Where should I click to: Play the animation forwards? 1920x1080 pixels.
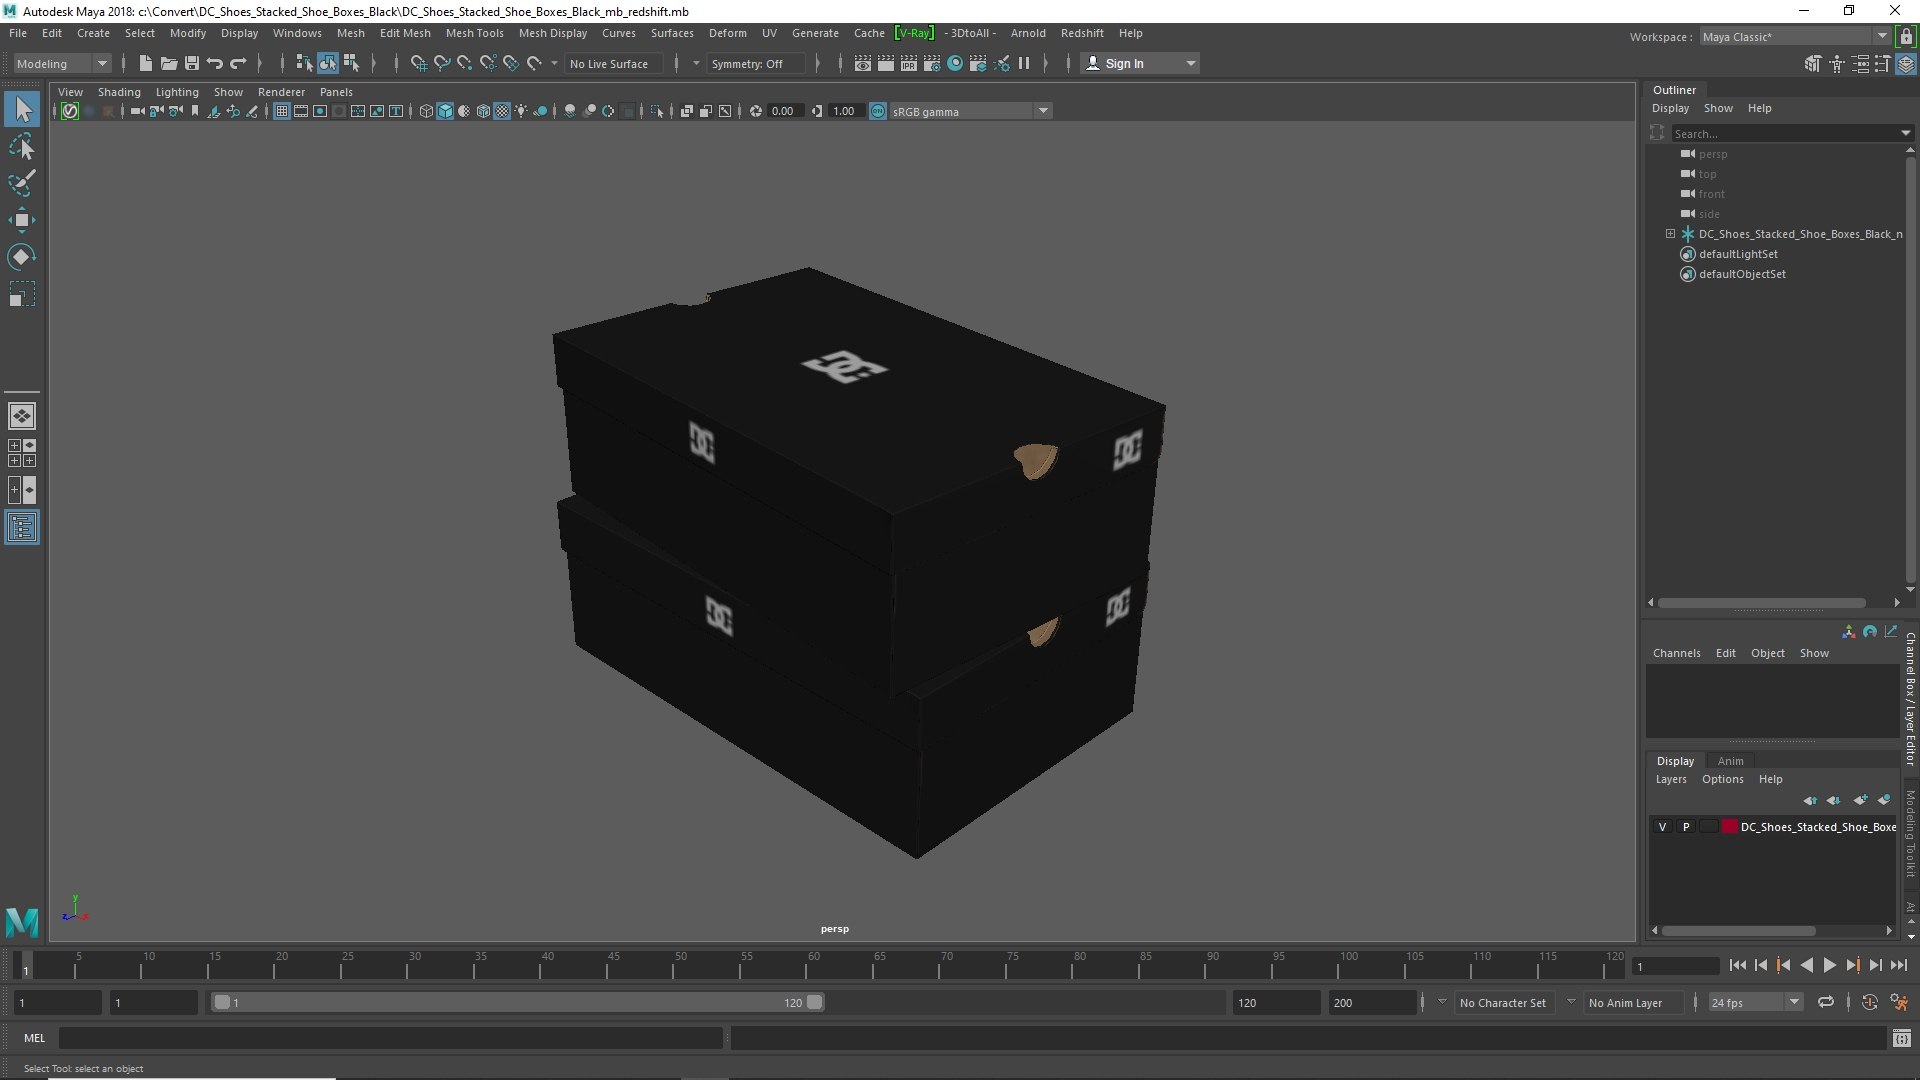click(1829, 965)
